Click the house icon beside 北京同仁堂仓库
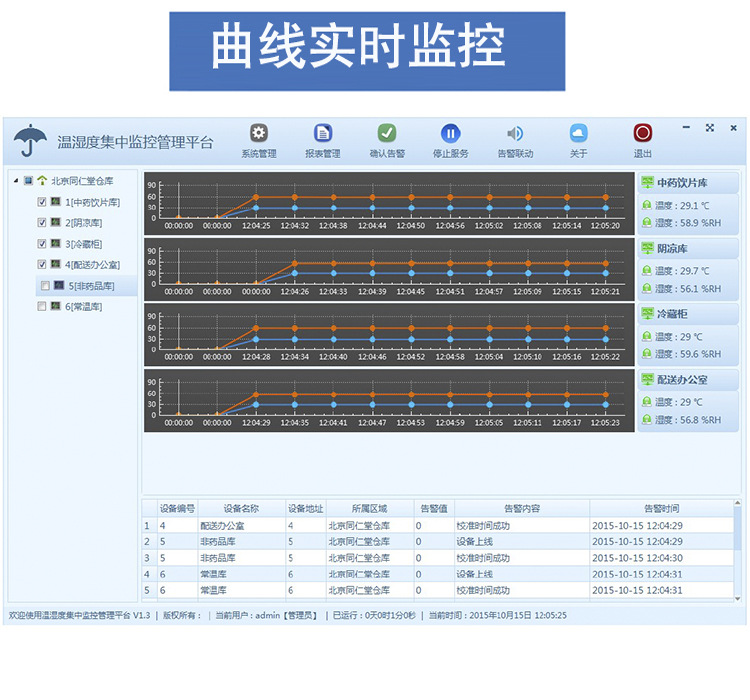This screenshot has height=700, width=750. coord(43,180)
